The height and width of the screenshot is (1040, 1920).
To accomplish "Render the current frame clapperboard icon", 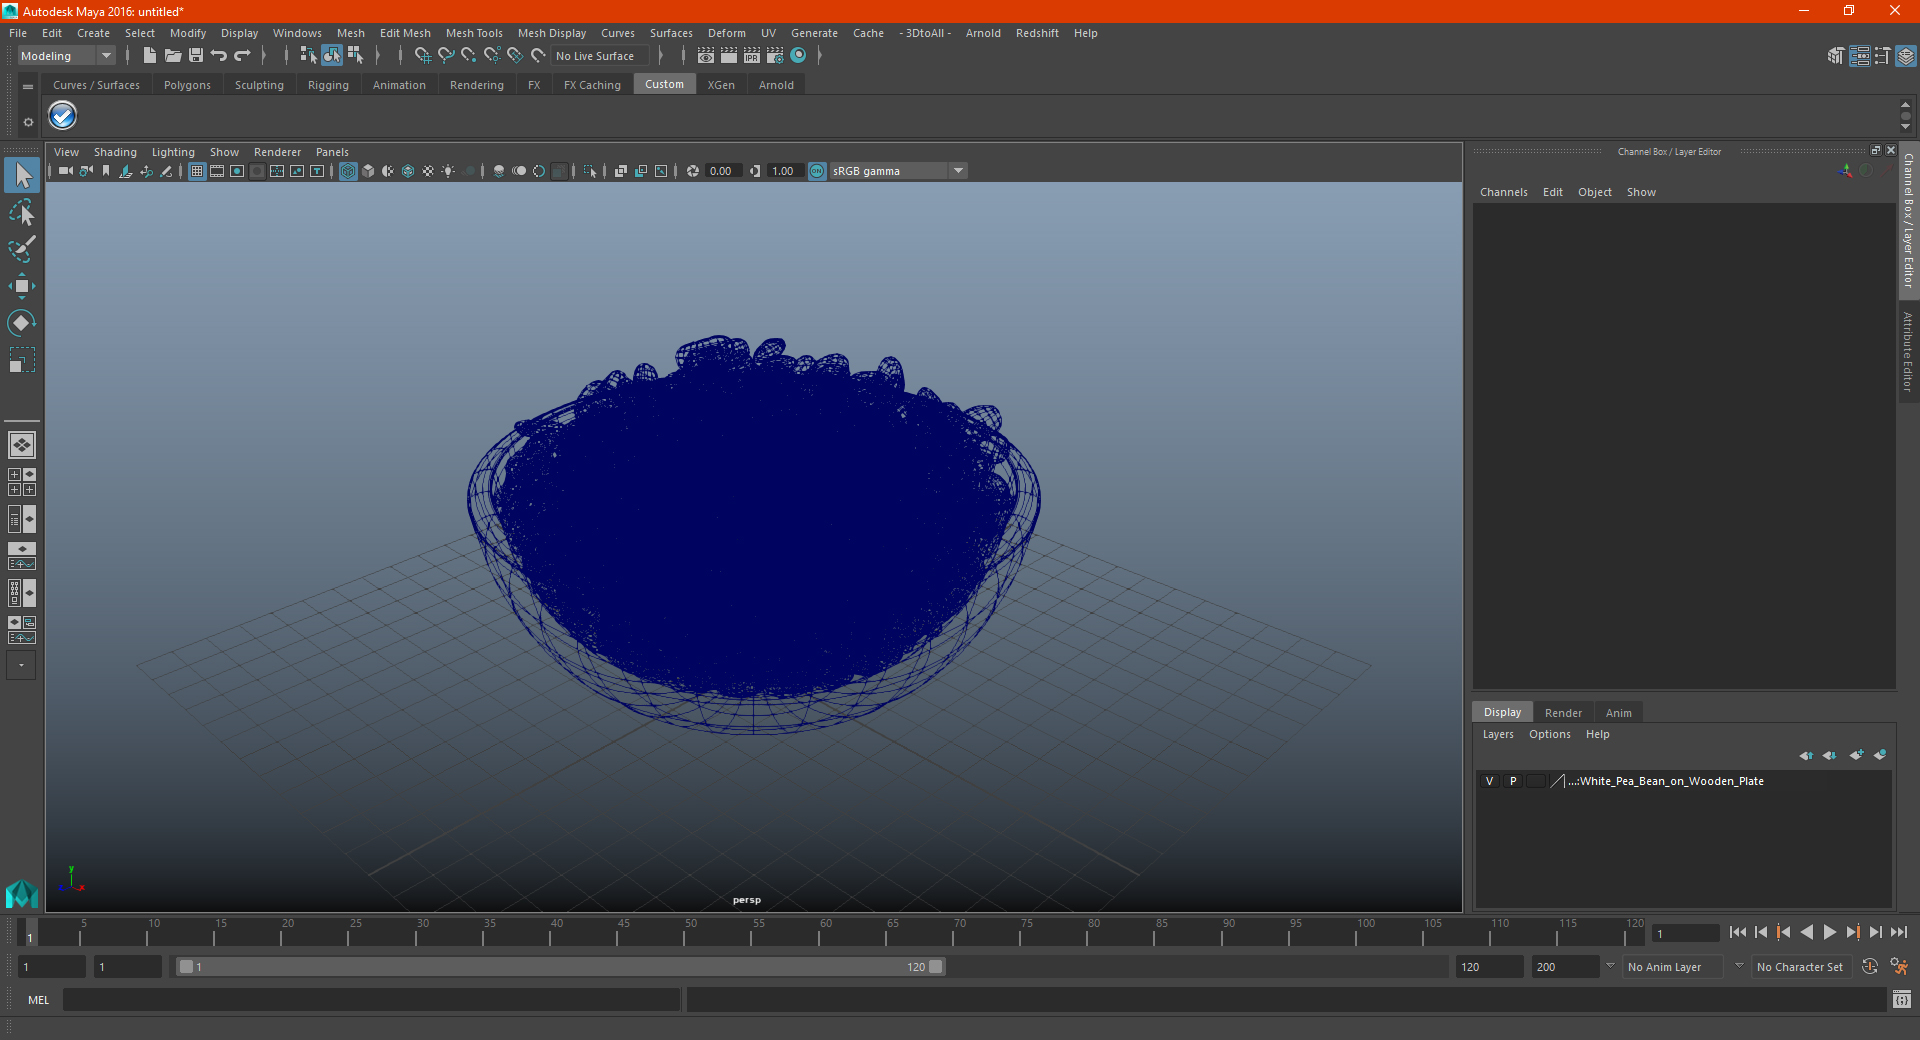I will click(x=729, y=56).
